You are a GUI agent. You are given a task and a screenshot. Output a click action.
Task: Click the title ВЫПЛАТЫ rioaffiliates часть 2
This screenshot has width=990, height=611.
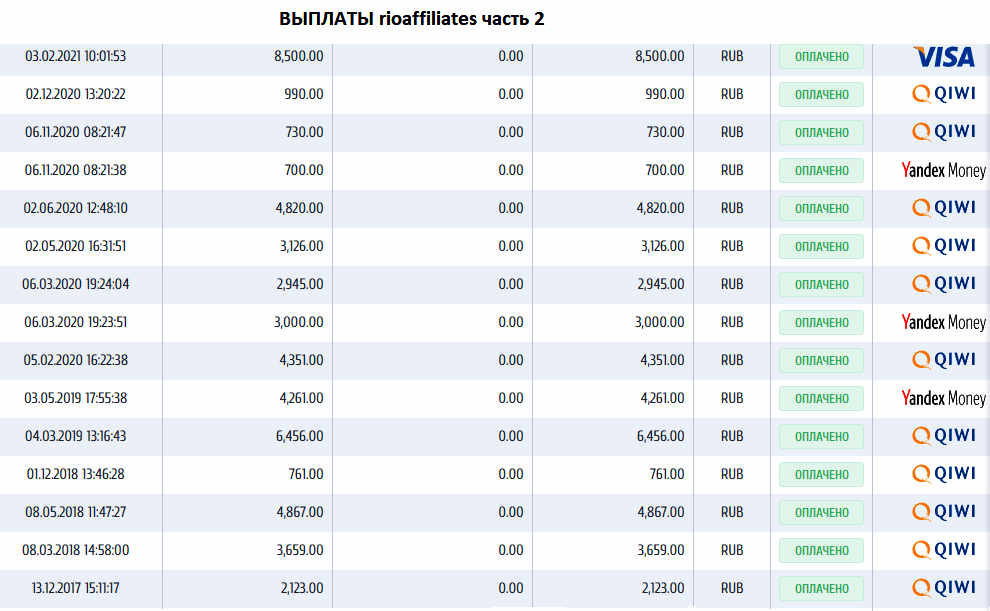(412, 19)
